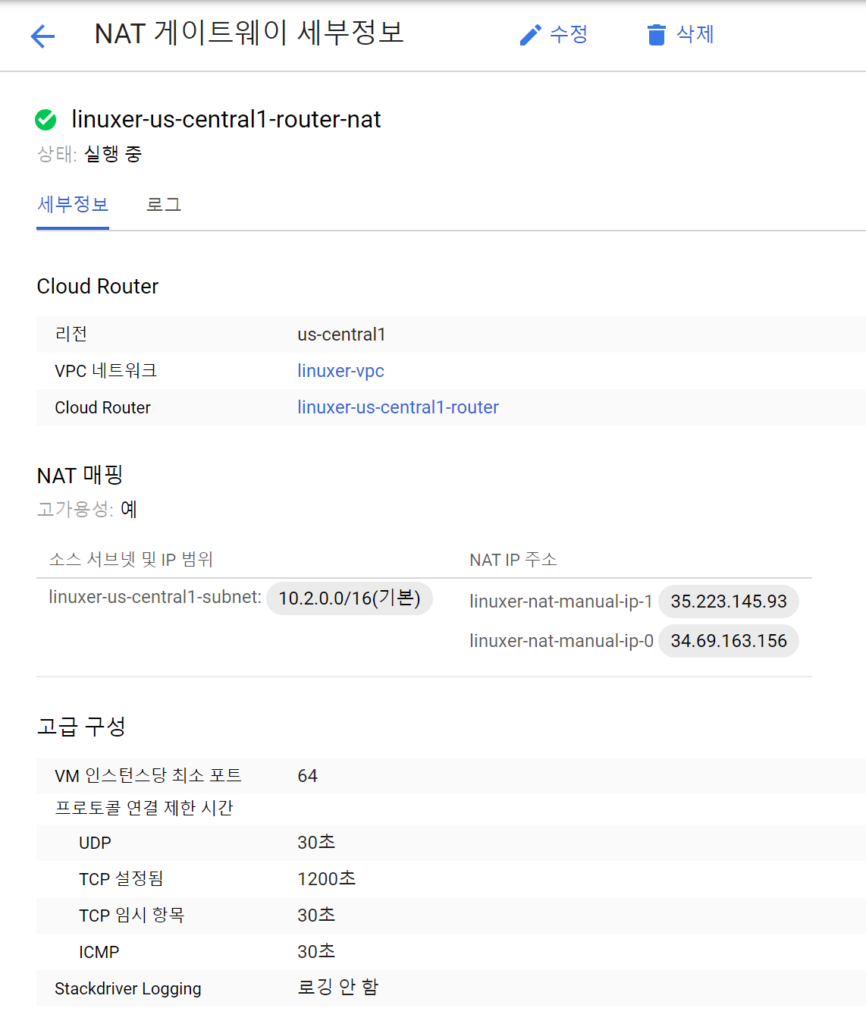Image resolution: width=866 pixels, height=1024 pixels.
Task: Select the linuxer-nat-manual-ip-0 address name
Action: coord(560,641)
